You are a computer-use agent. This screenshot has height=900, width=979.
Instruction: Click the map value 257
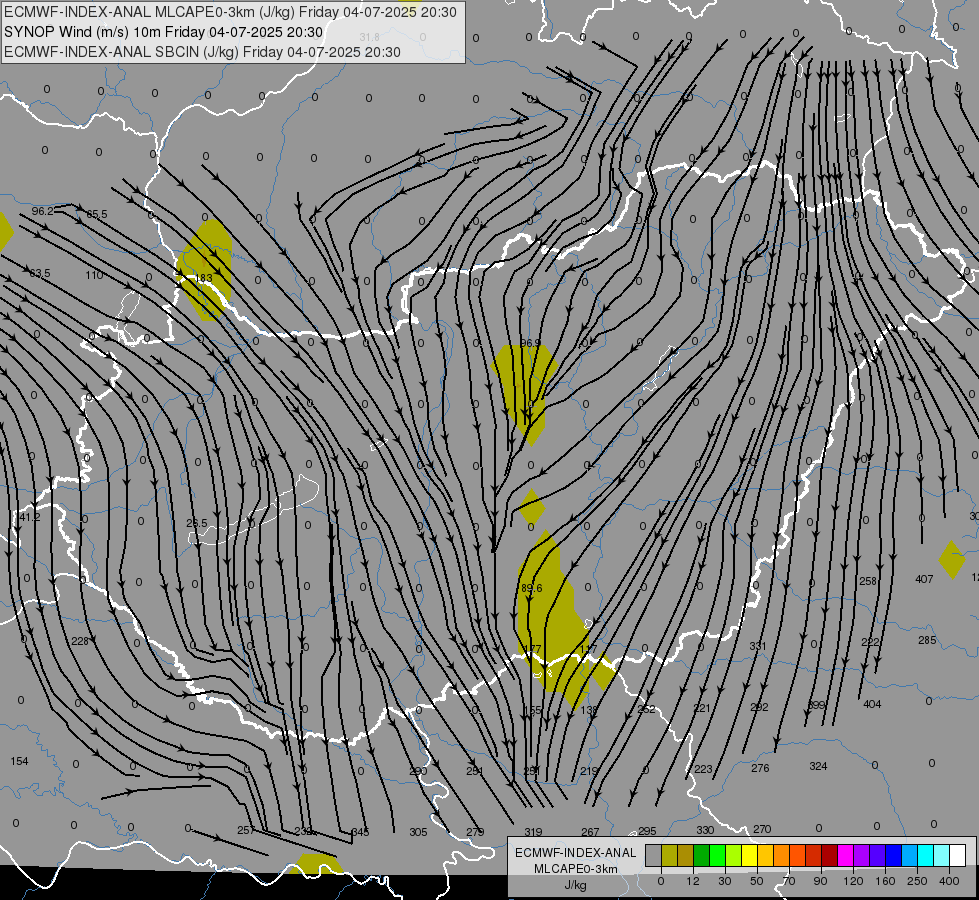pyautogui.click(x=246, y=830)
